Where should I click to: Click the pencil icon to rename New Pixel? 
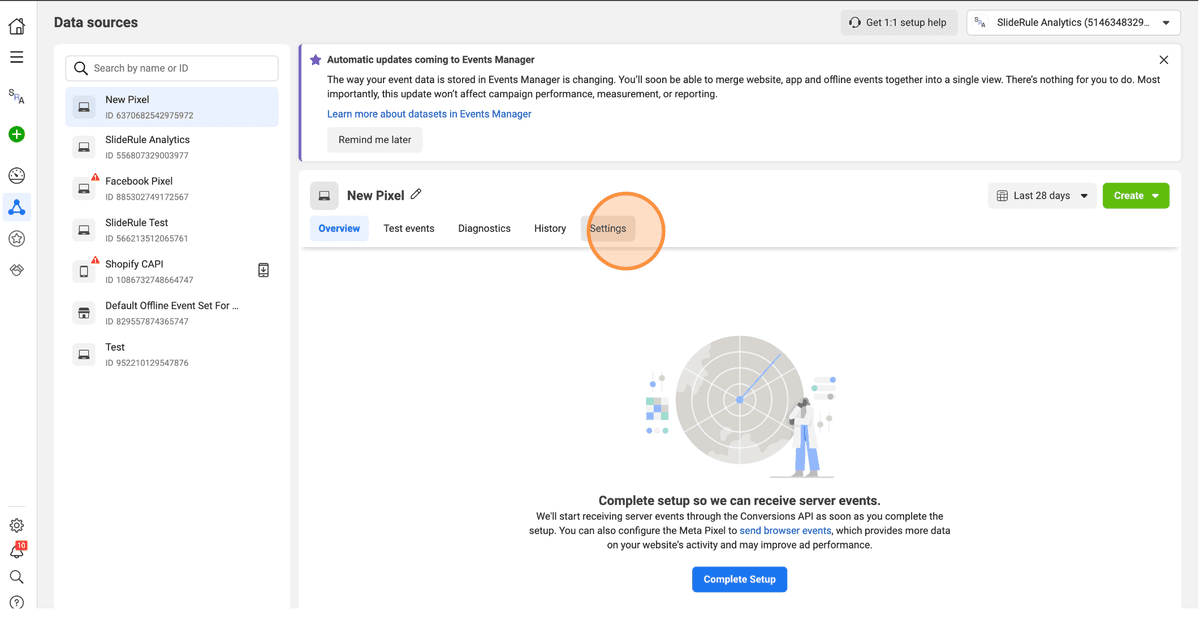pos(416,194)
